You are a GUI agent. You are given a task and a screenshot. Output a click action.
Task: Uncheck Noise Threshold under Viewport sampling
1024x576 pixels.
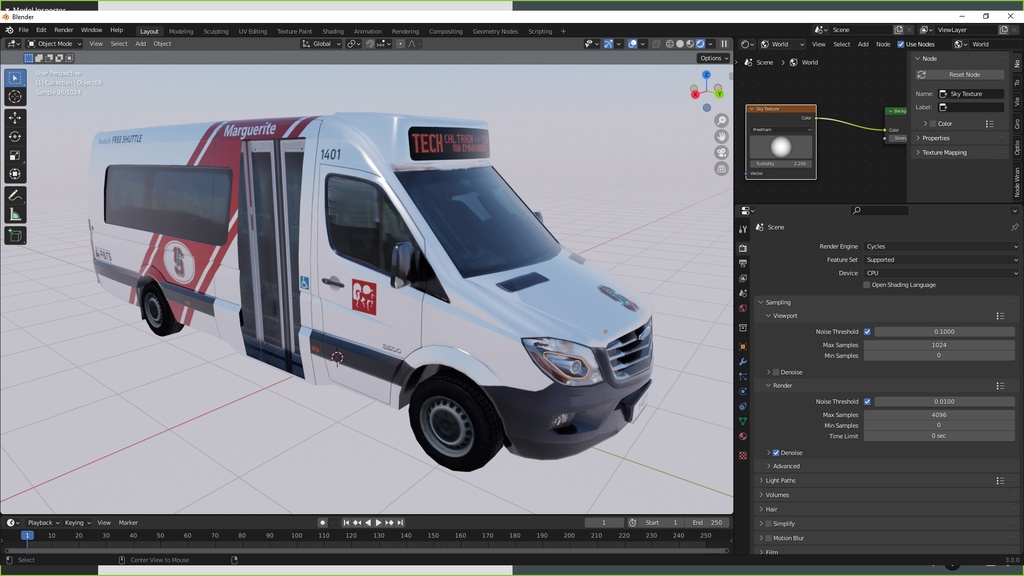(869, 331)
